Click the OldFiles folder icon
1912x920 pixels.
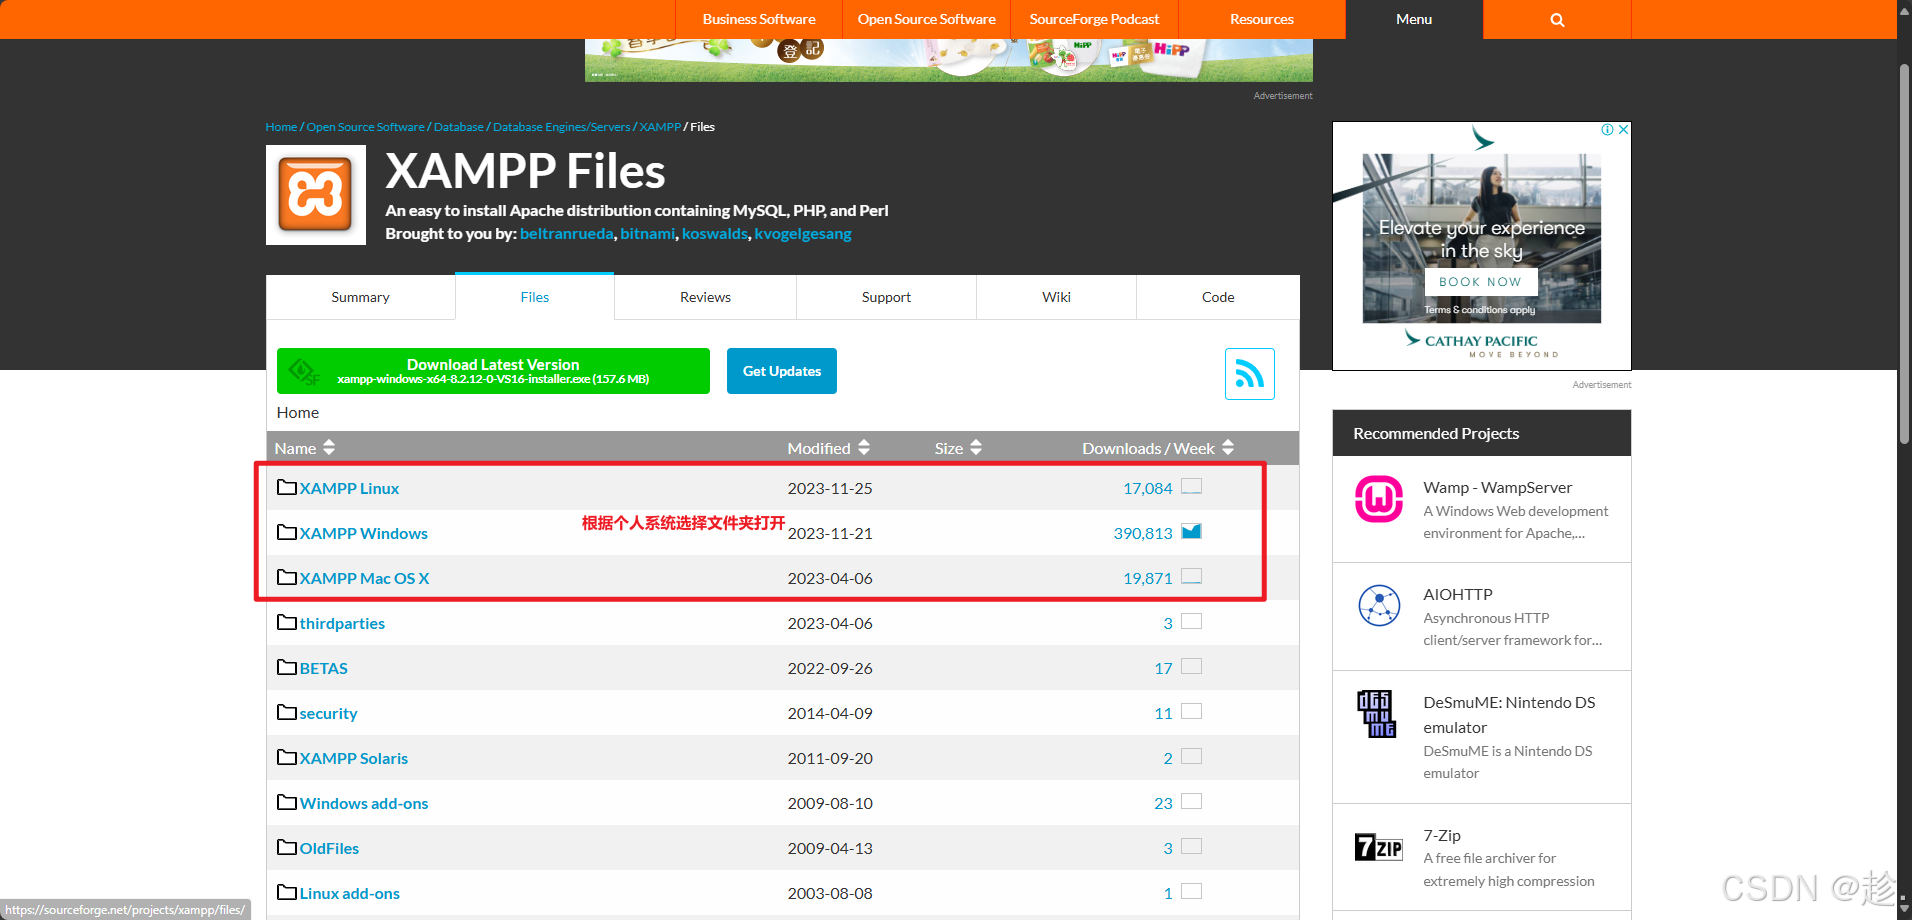pyautogui.click(x=287, y=847)
